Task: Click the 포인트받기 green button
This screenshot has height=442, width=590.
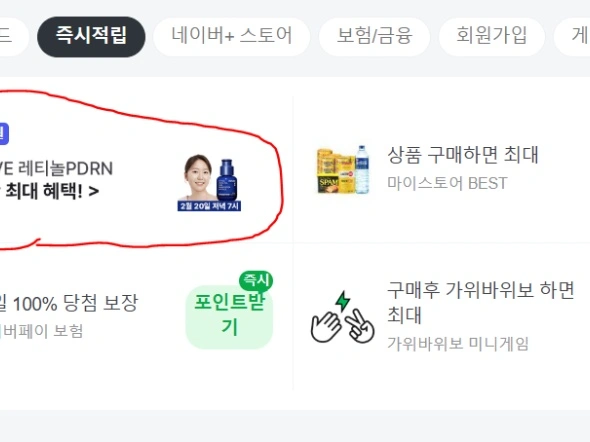Action: pyautogui.click(x=229, y=317)
